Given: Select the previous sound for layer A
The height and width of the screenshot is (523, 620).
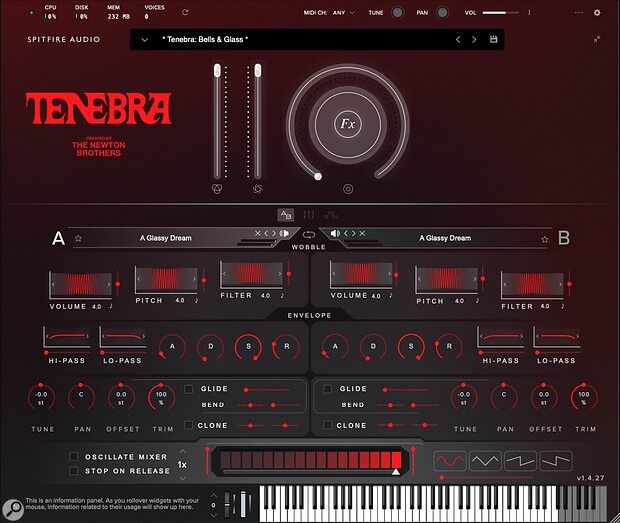Looking at the screenshot, I should tap(266, 234).
